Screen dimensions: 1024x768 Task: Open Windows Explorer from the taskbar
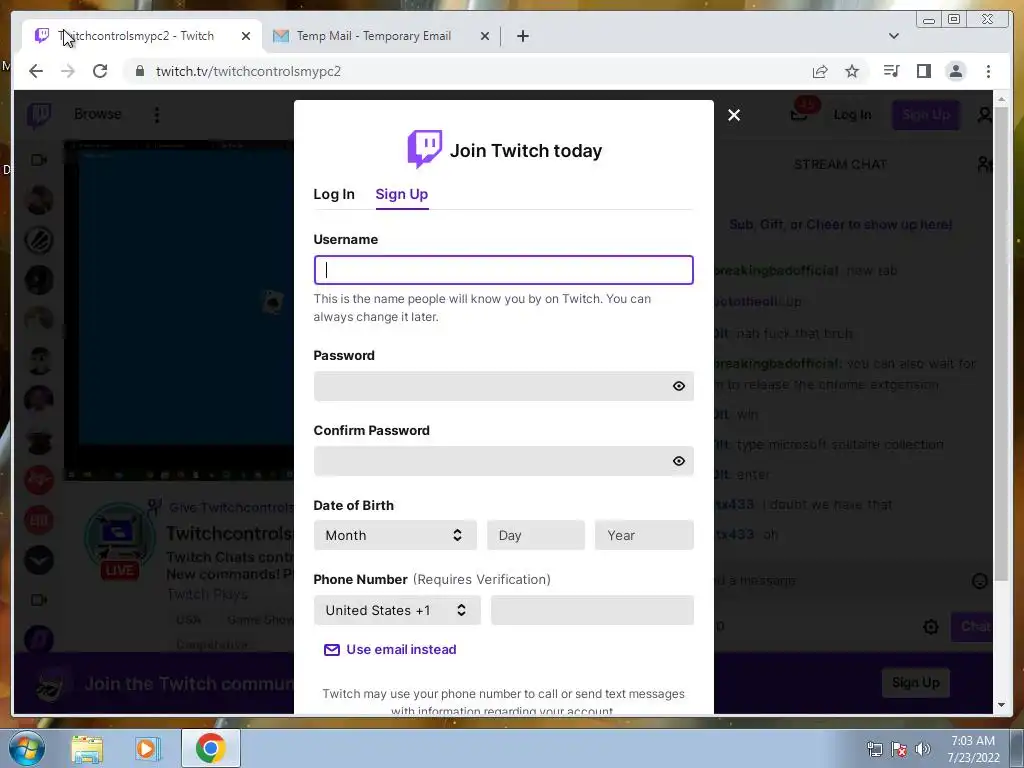click(x=87, y=749)
